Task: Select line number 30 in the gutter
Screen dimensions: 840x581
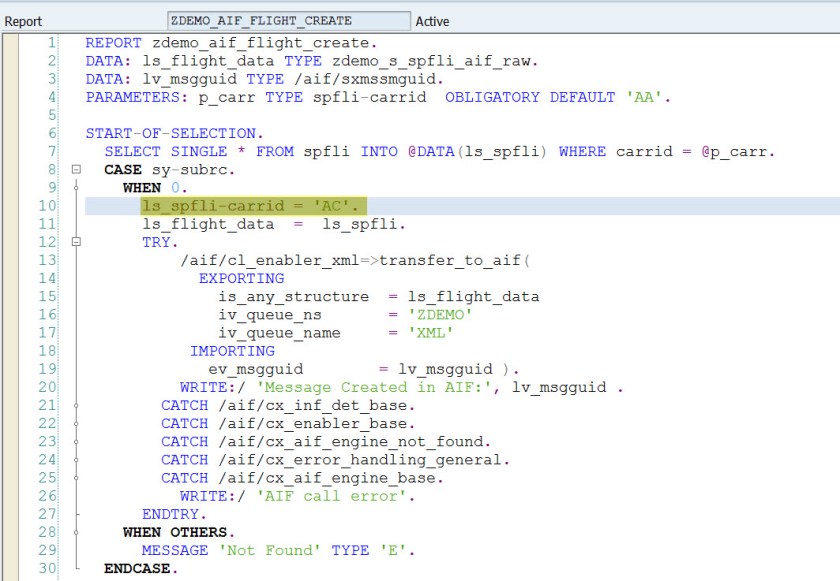Action: pyautogui.click(x=47, y=569)
